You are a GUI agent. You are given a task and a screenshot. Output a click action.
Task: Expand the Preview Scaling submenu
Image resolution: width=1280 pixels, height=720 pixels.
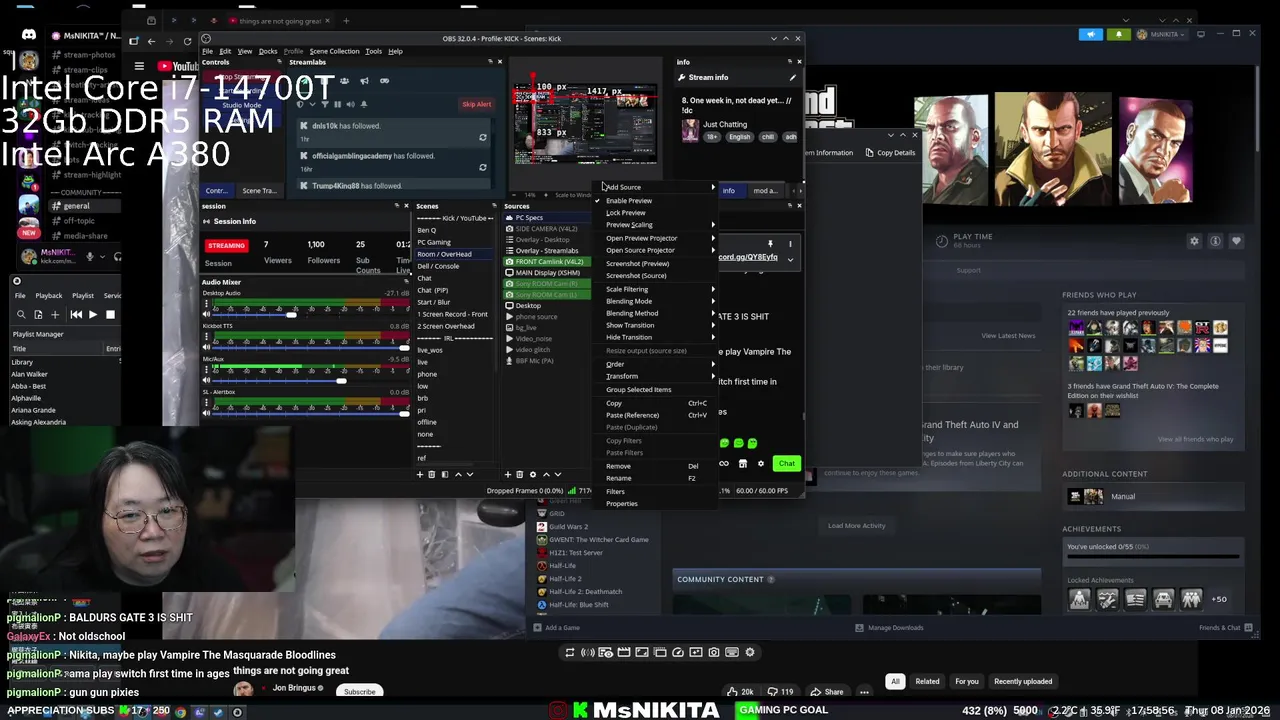(656, 225)
